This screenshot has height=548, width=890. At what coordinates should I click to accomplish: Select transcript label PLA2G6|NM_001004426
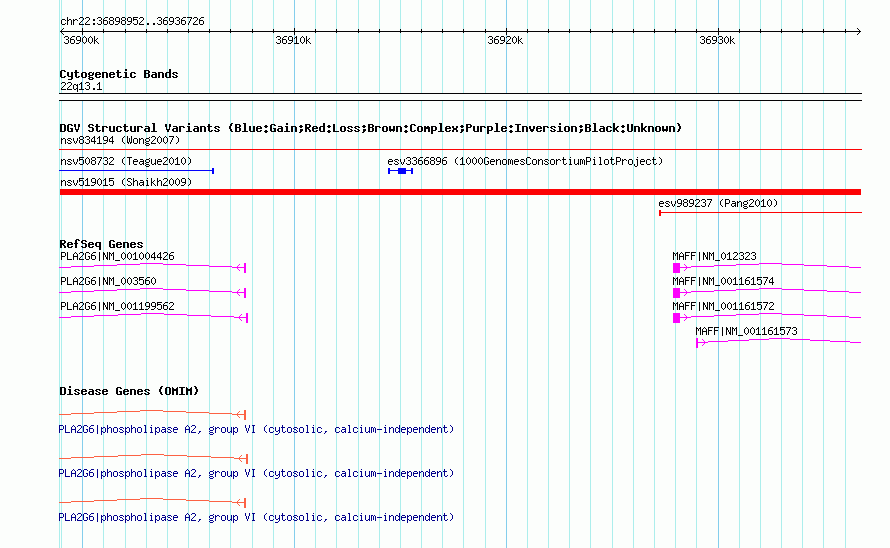click(x=117, y=256)
